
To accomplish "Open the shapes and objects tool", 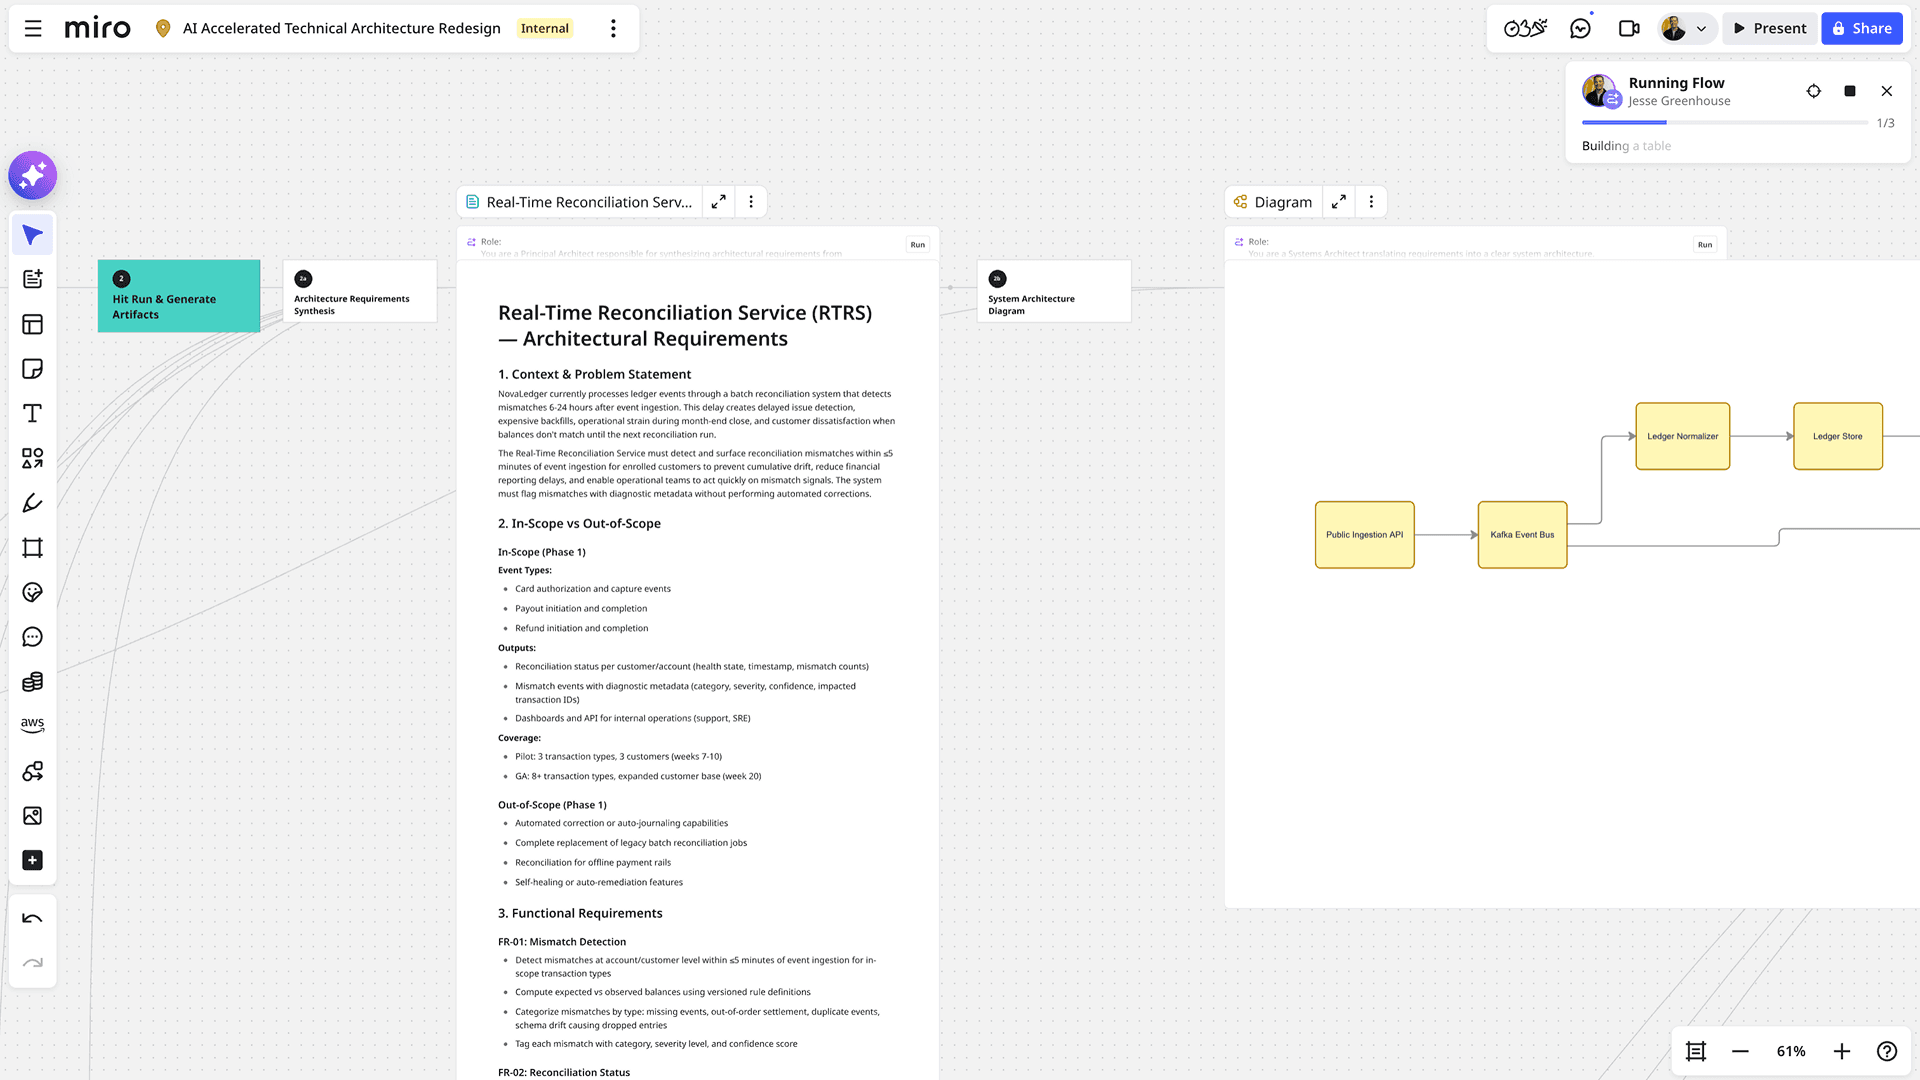I will [32, 458].
